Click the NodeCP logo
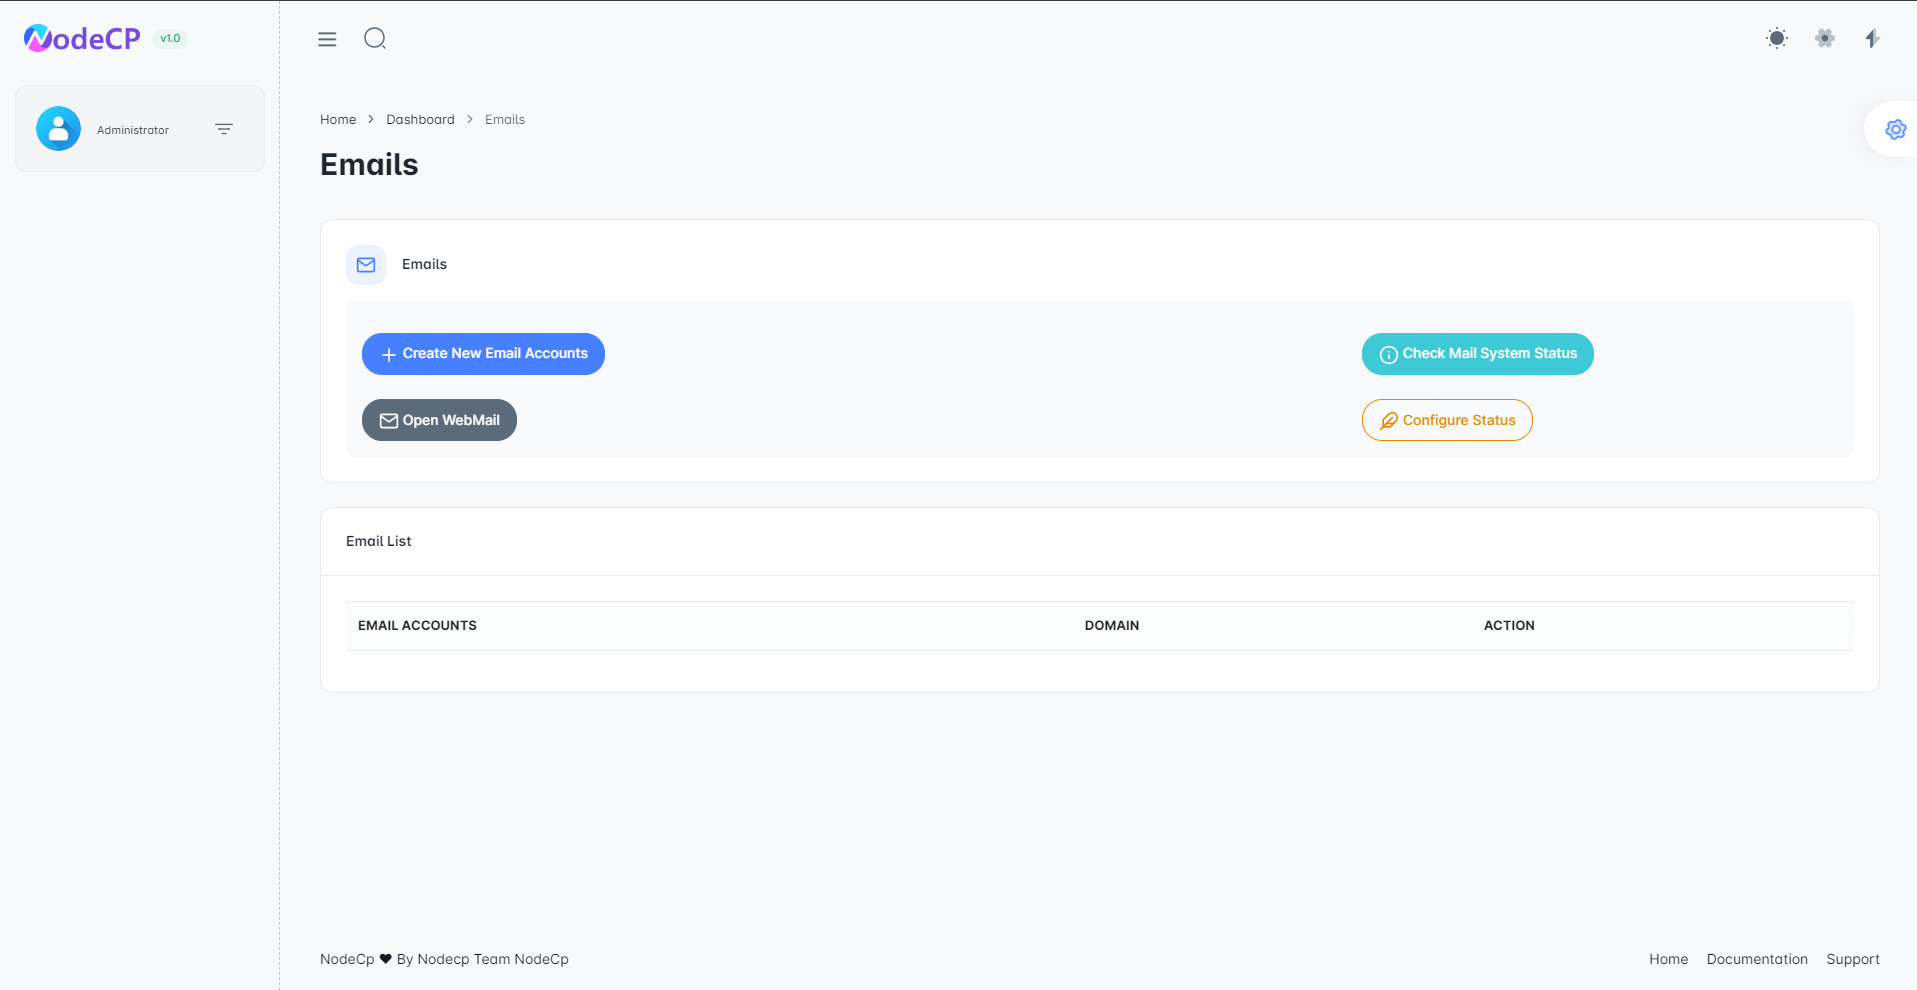 [x=82, y=39]
